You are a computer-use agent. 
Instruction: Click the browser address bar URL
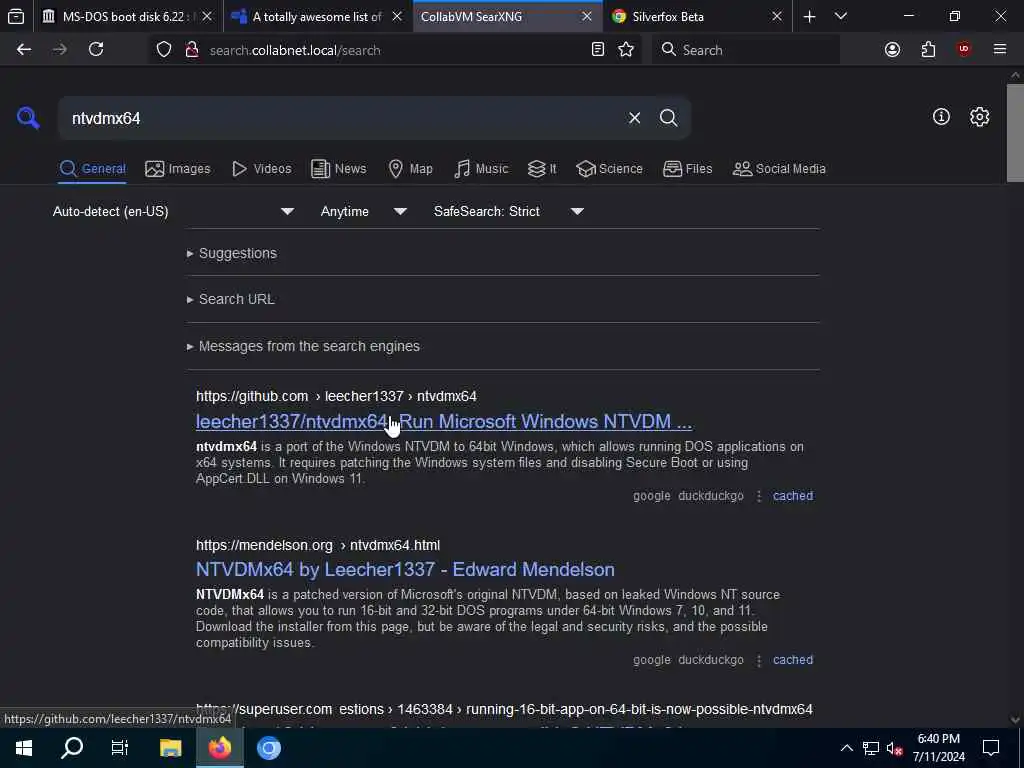[x=295, y=50]
